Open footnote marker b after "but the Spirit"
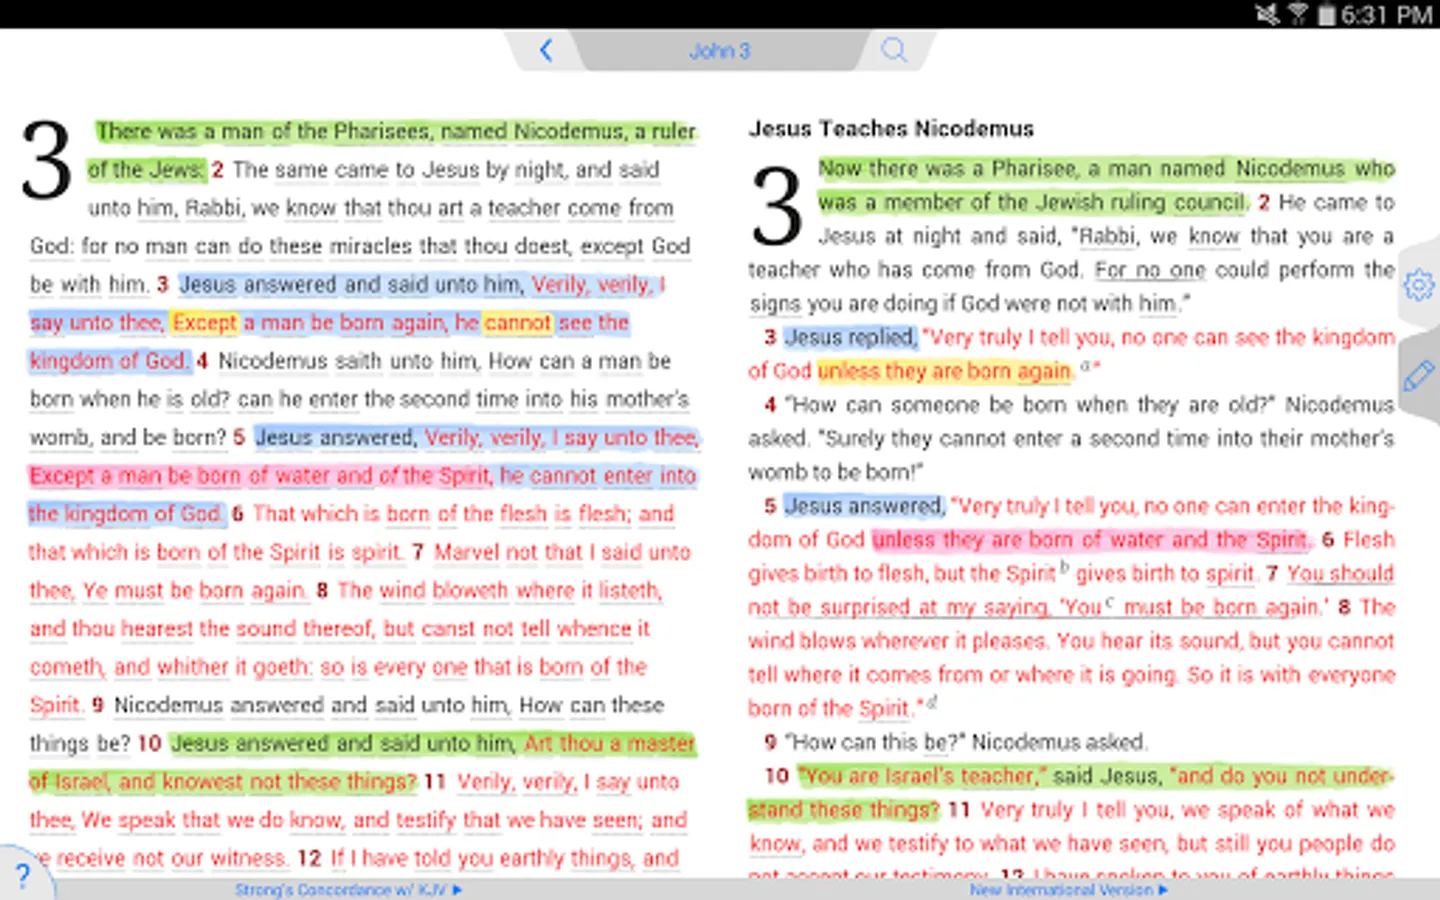Image resolution: width=1440 pixels, height=900 pixels. [1064, 568]
